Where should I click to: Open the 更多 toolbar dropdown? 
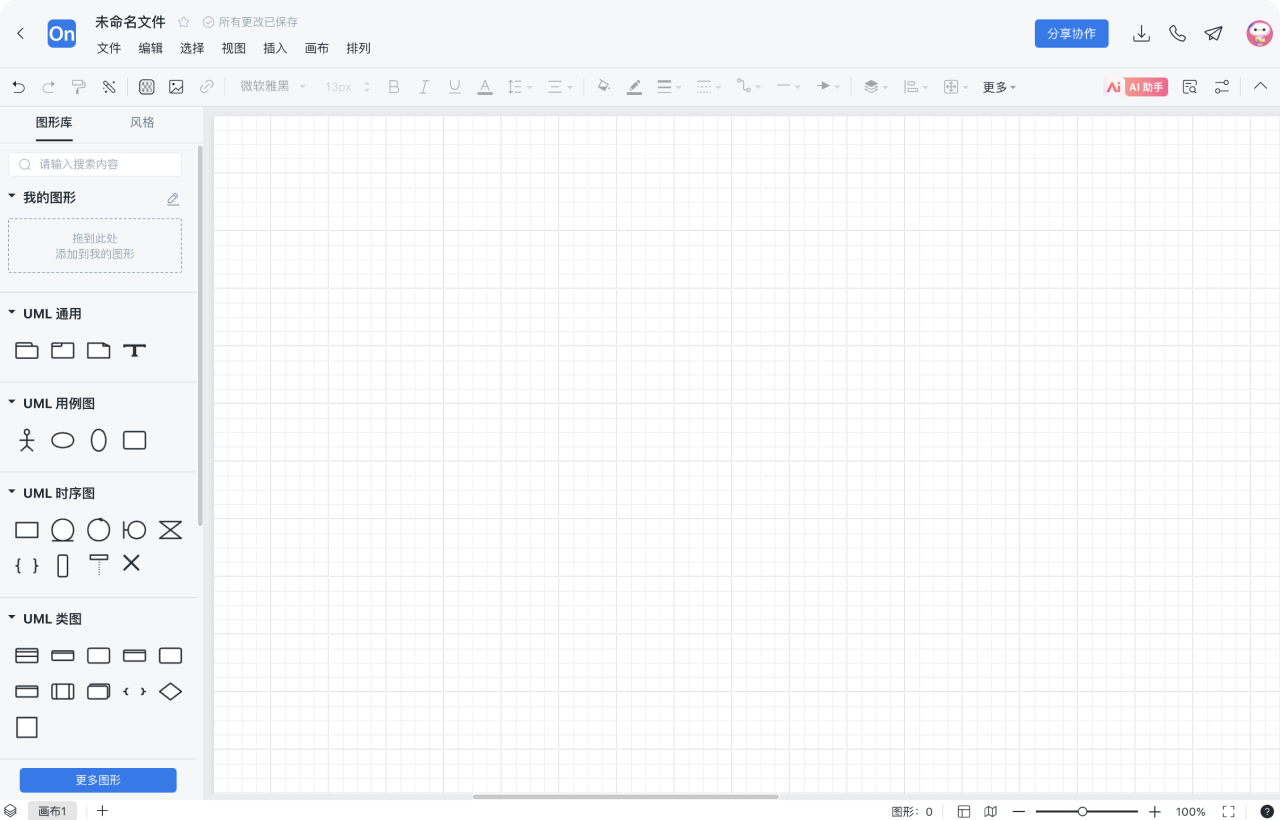tap(998, 87)
